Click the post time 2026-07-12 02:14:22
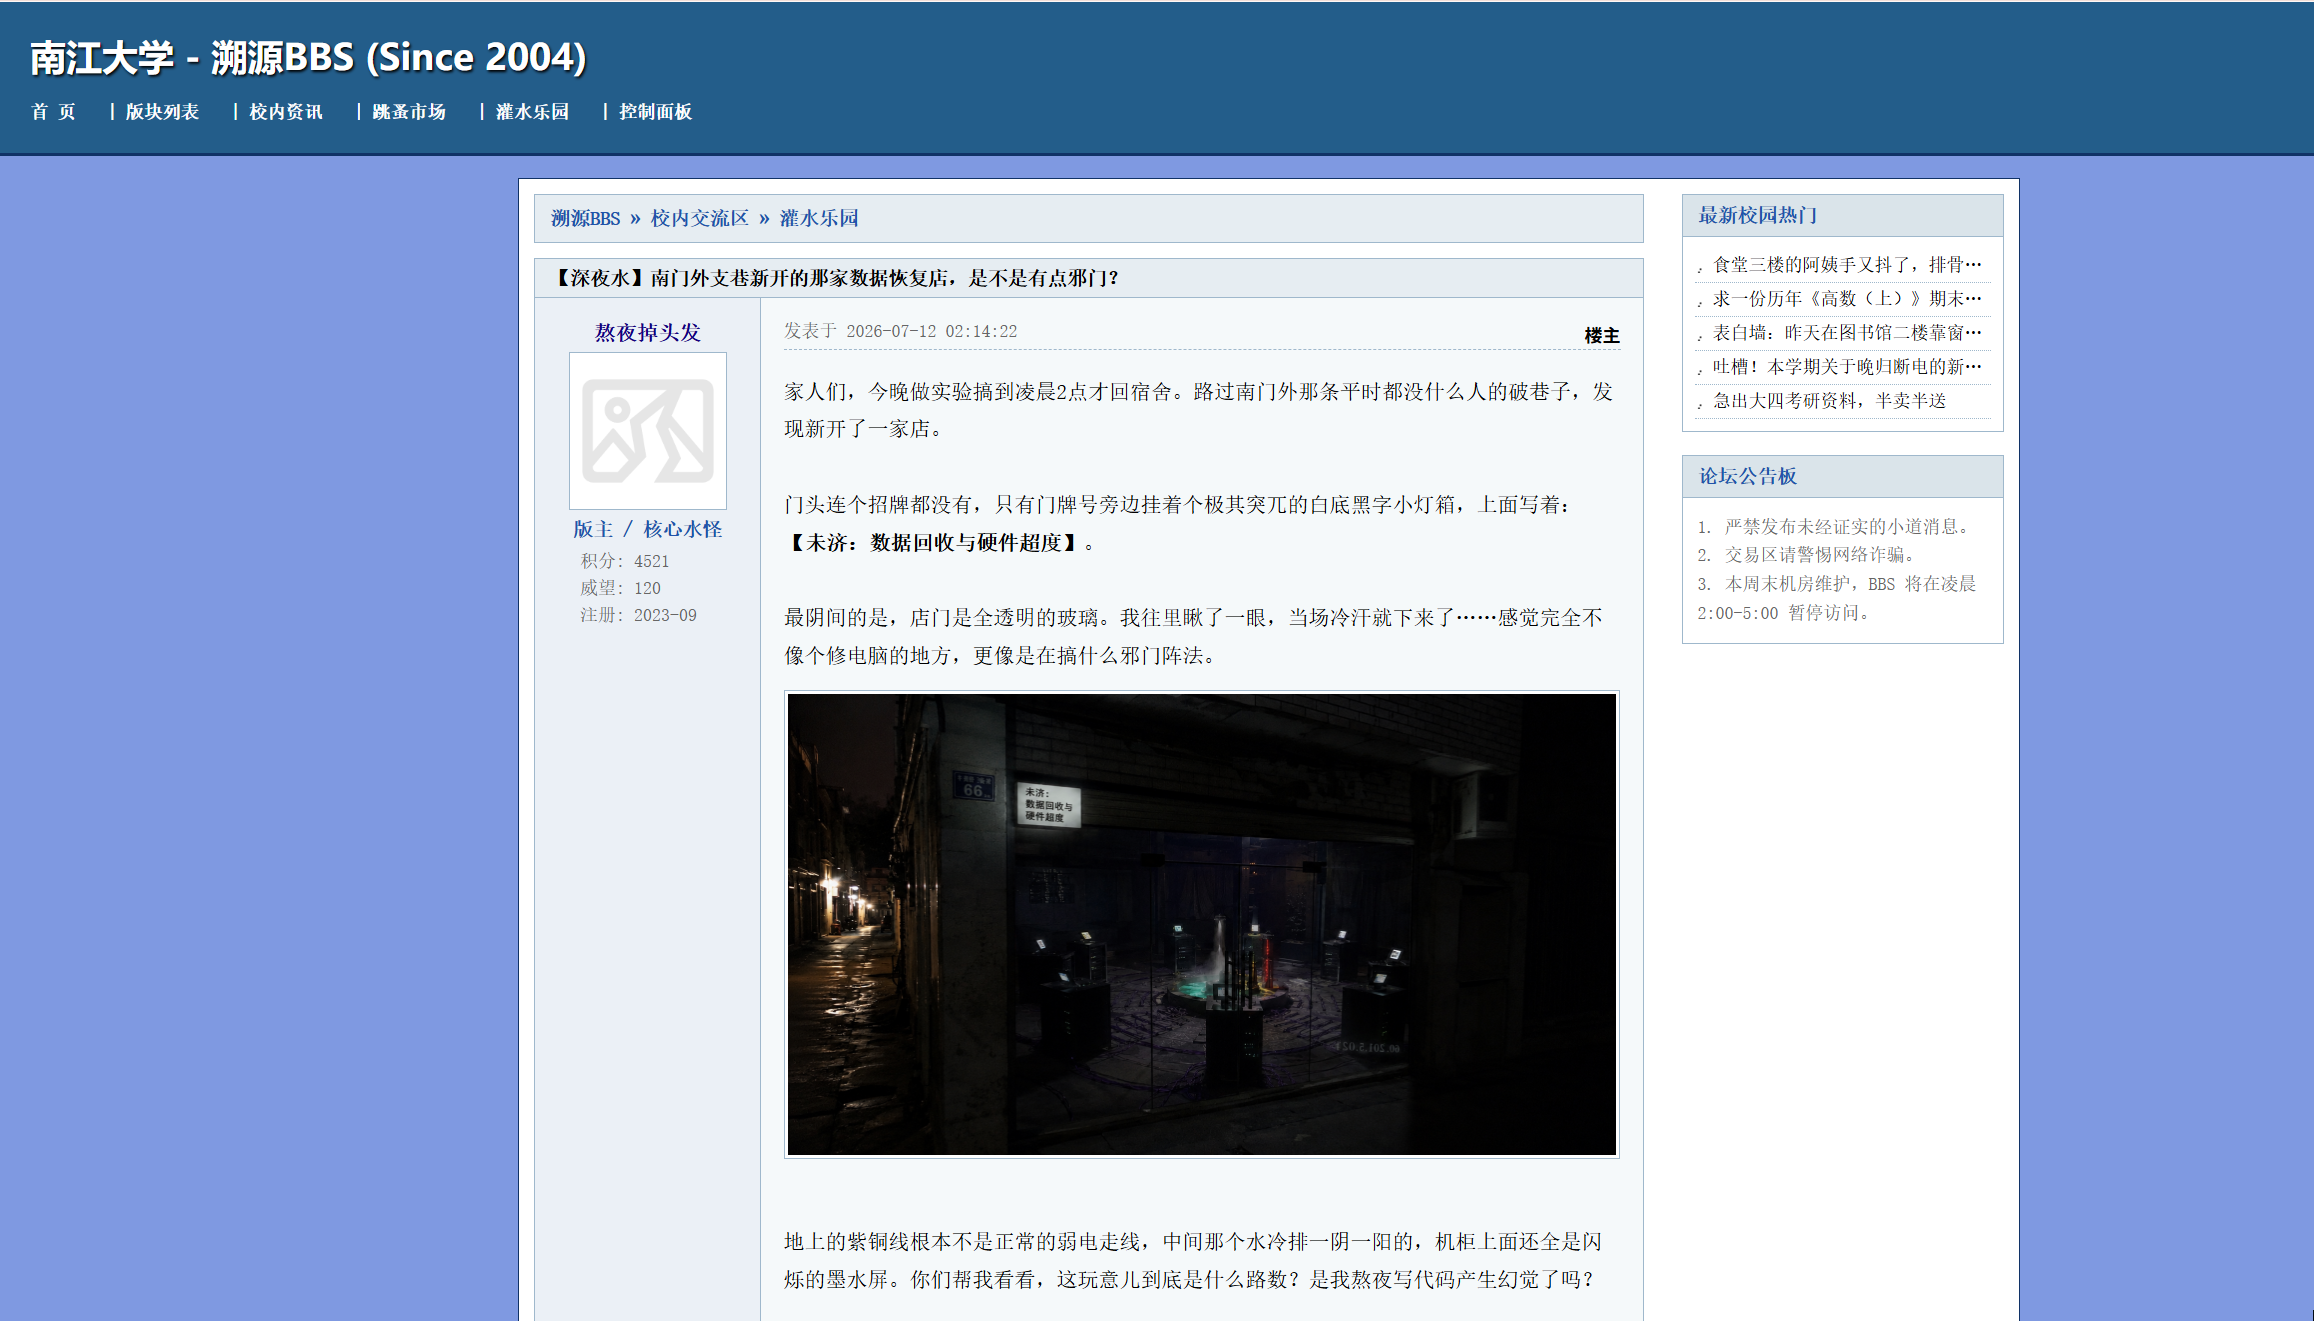Image resolution: width=2314 pixels, height=1321 pixels. (931, 331)
